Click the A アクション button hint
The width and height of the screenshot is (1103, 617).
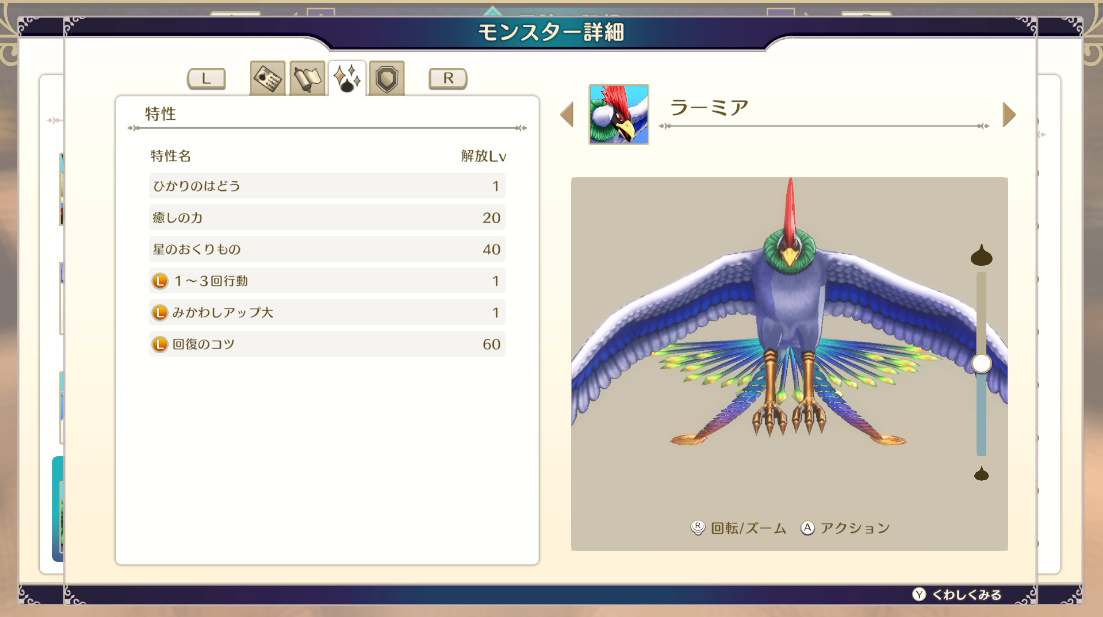tap(846, 528)
